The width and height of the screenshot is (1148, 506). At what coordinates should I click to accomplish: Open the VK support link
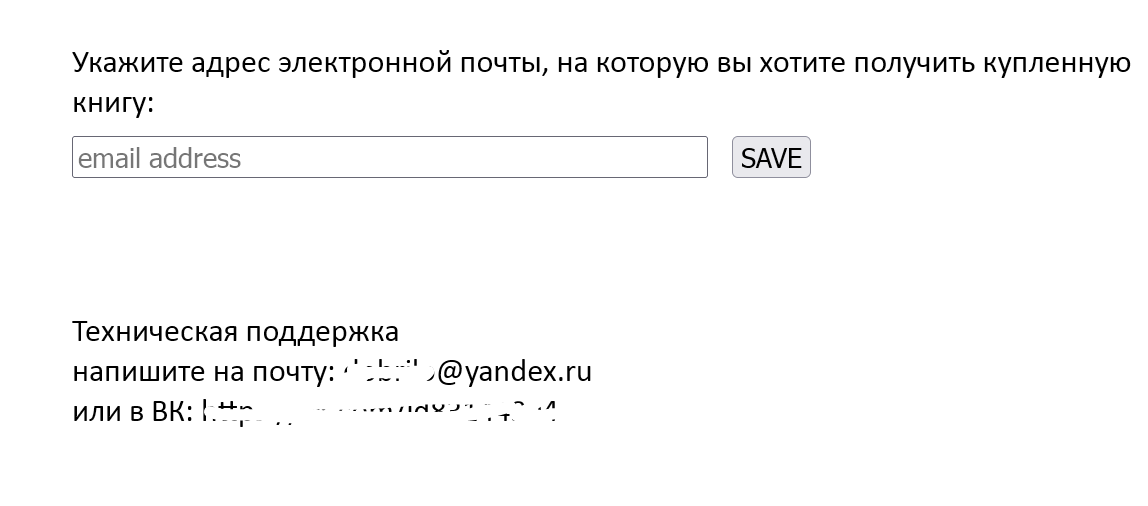(380, 412)
